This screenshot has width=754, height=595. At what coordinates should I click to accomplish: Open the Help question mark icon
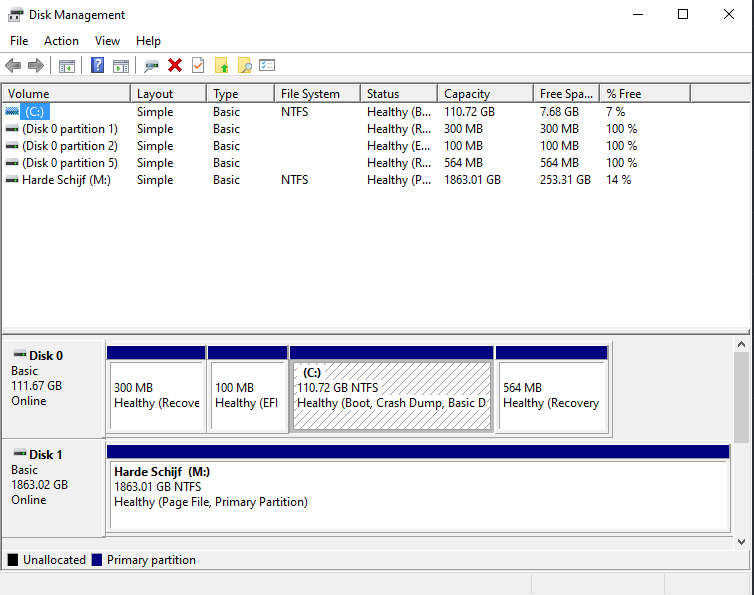(98, 65)
